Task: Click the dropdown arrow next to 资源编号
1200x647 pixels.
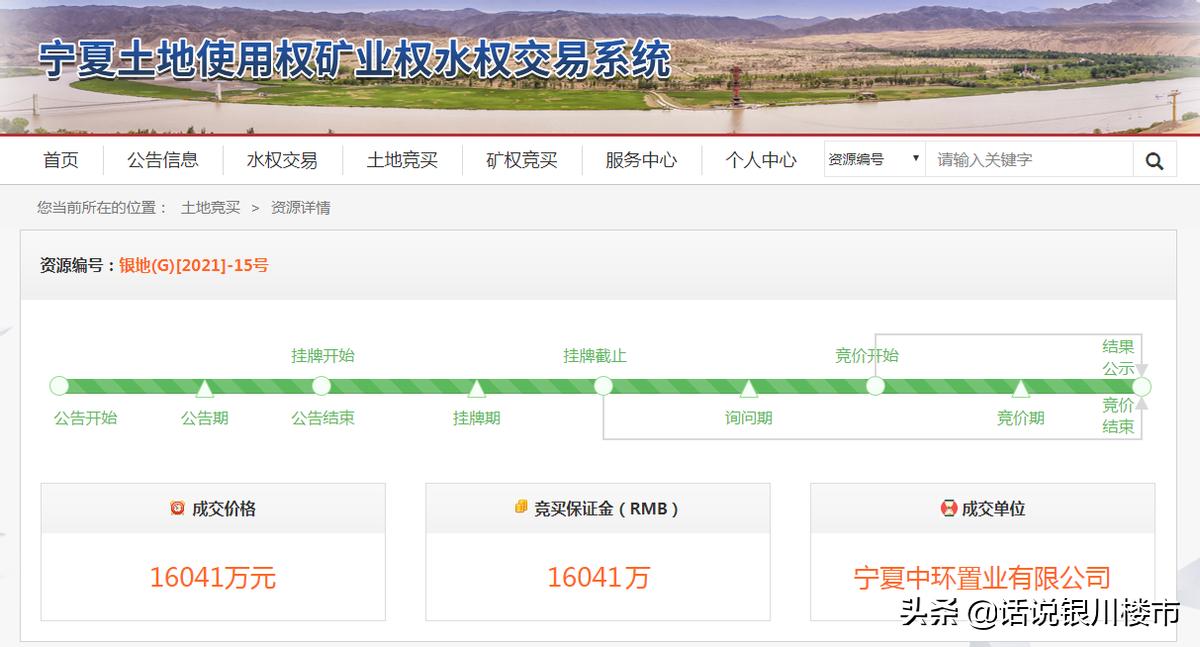Action: (x=914, y=159)
